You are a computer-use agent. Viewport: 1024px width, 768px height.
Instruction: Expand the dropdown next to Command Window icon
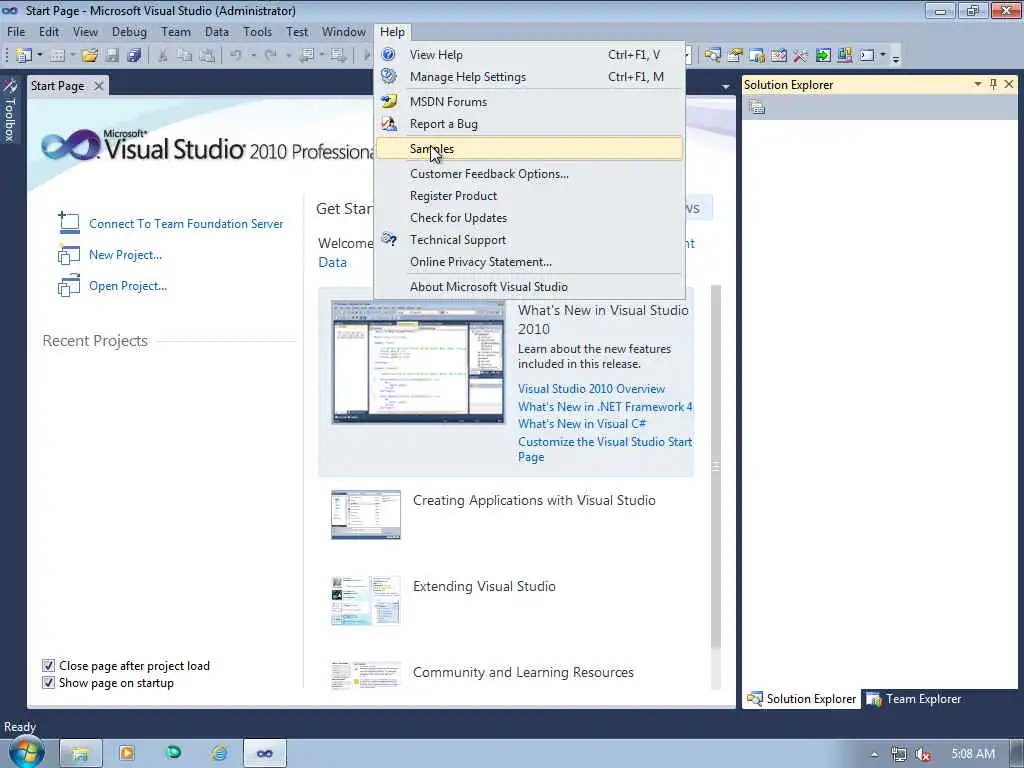click(x=883, y=56)
